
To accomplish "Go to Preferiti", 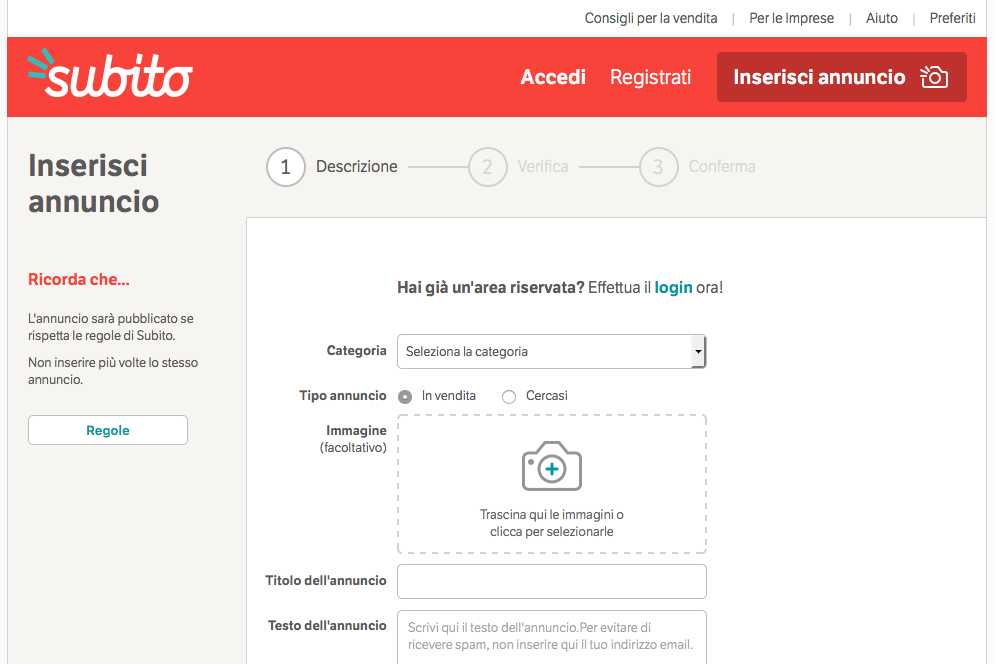I will [x=952, y=18].
